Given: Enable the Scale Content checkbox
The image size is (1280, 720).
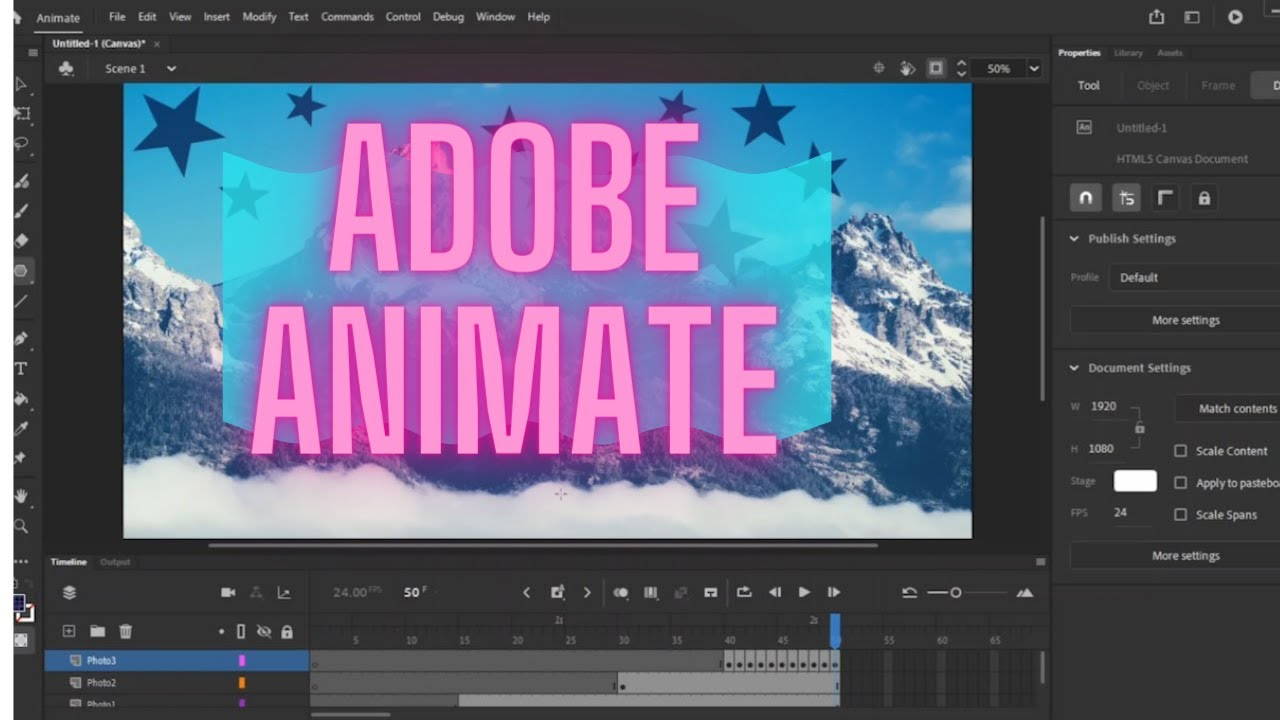Looking at the screenshot, I should [1180, 451].
